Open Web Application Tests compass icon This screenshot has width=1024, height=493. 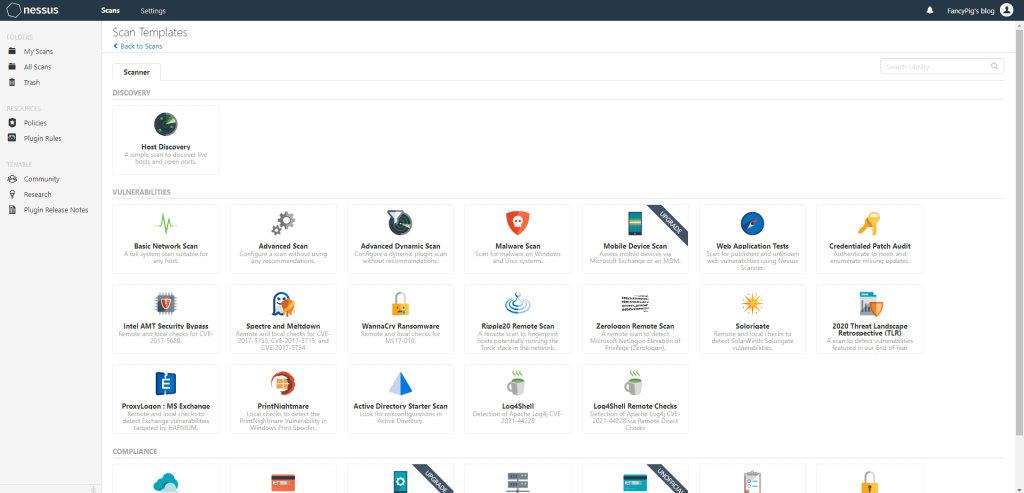coord(752,223)
